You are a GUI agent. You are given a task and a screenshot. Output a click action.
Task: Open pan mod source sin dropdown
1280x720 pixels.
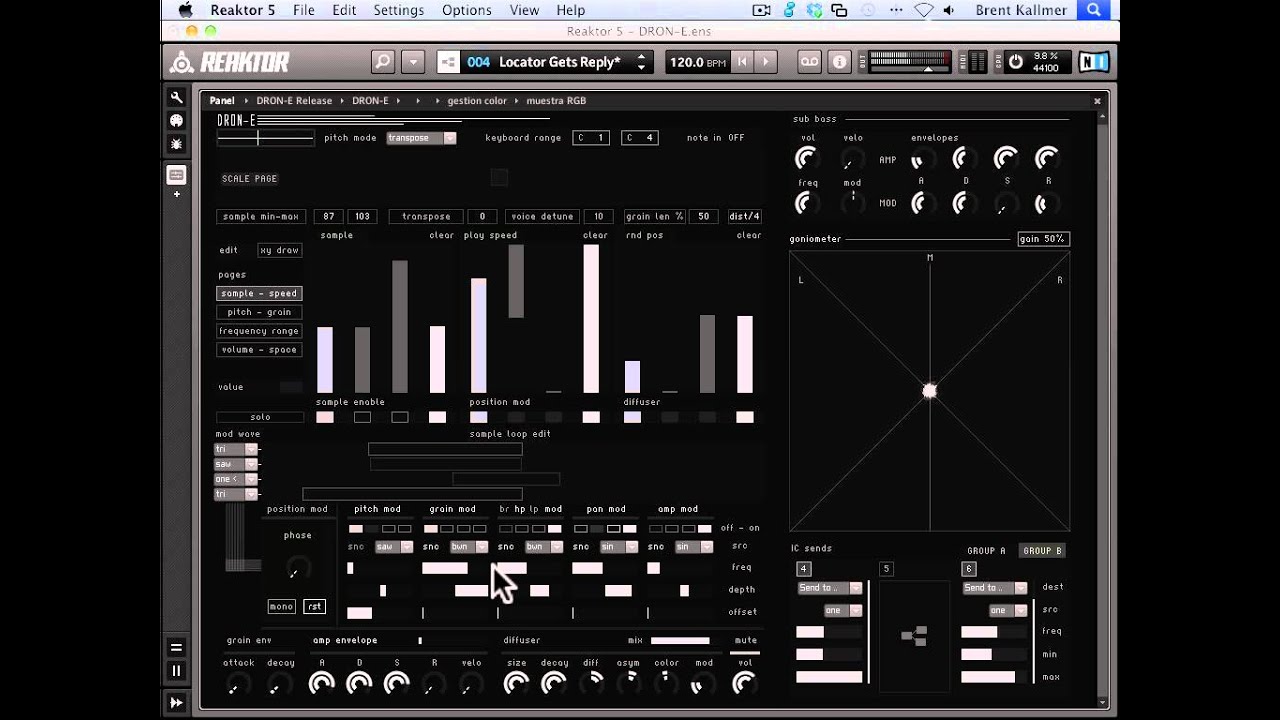click(619, 547)
